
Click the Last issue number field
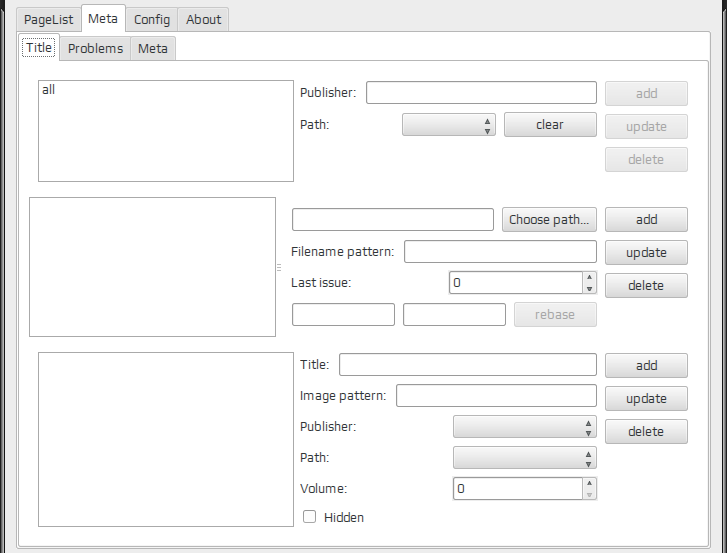tap(516, 283)
